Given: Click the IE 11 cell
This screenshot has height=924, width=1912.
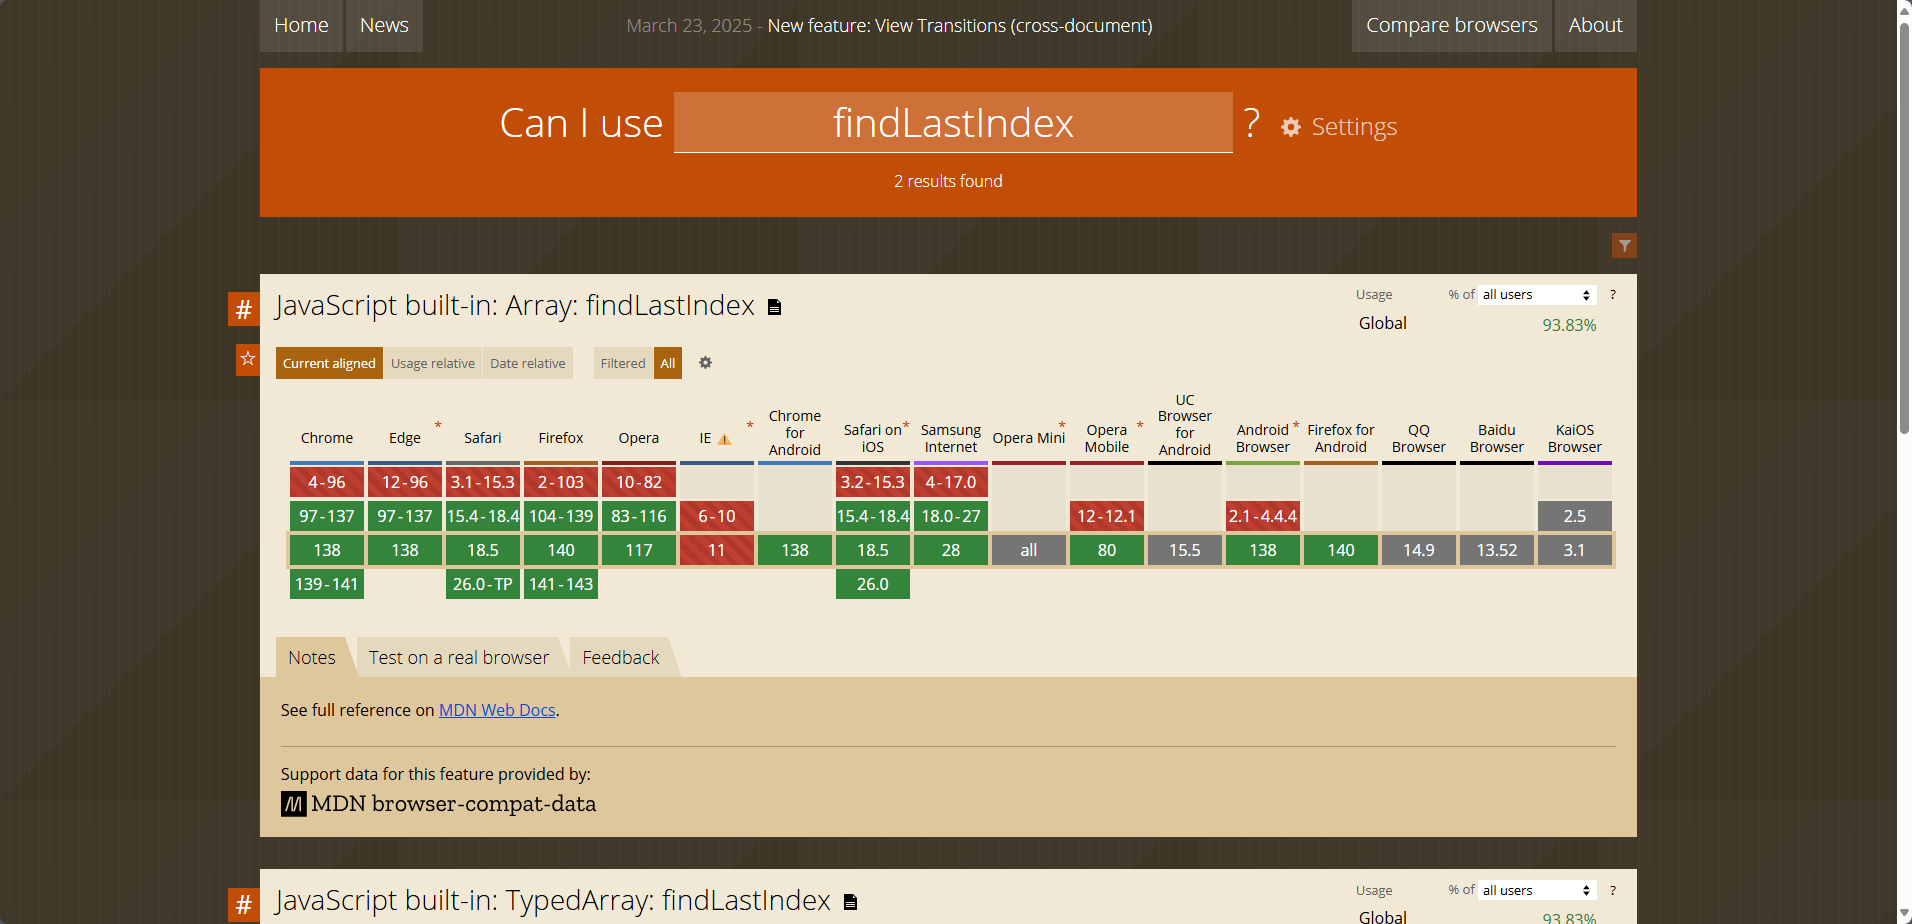Looking at the screenshot, I should tap(717, 550).
